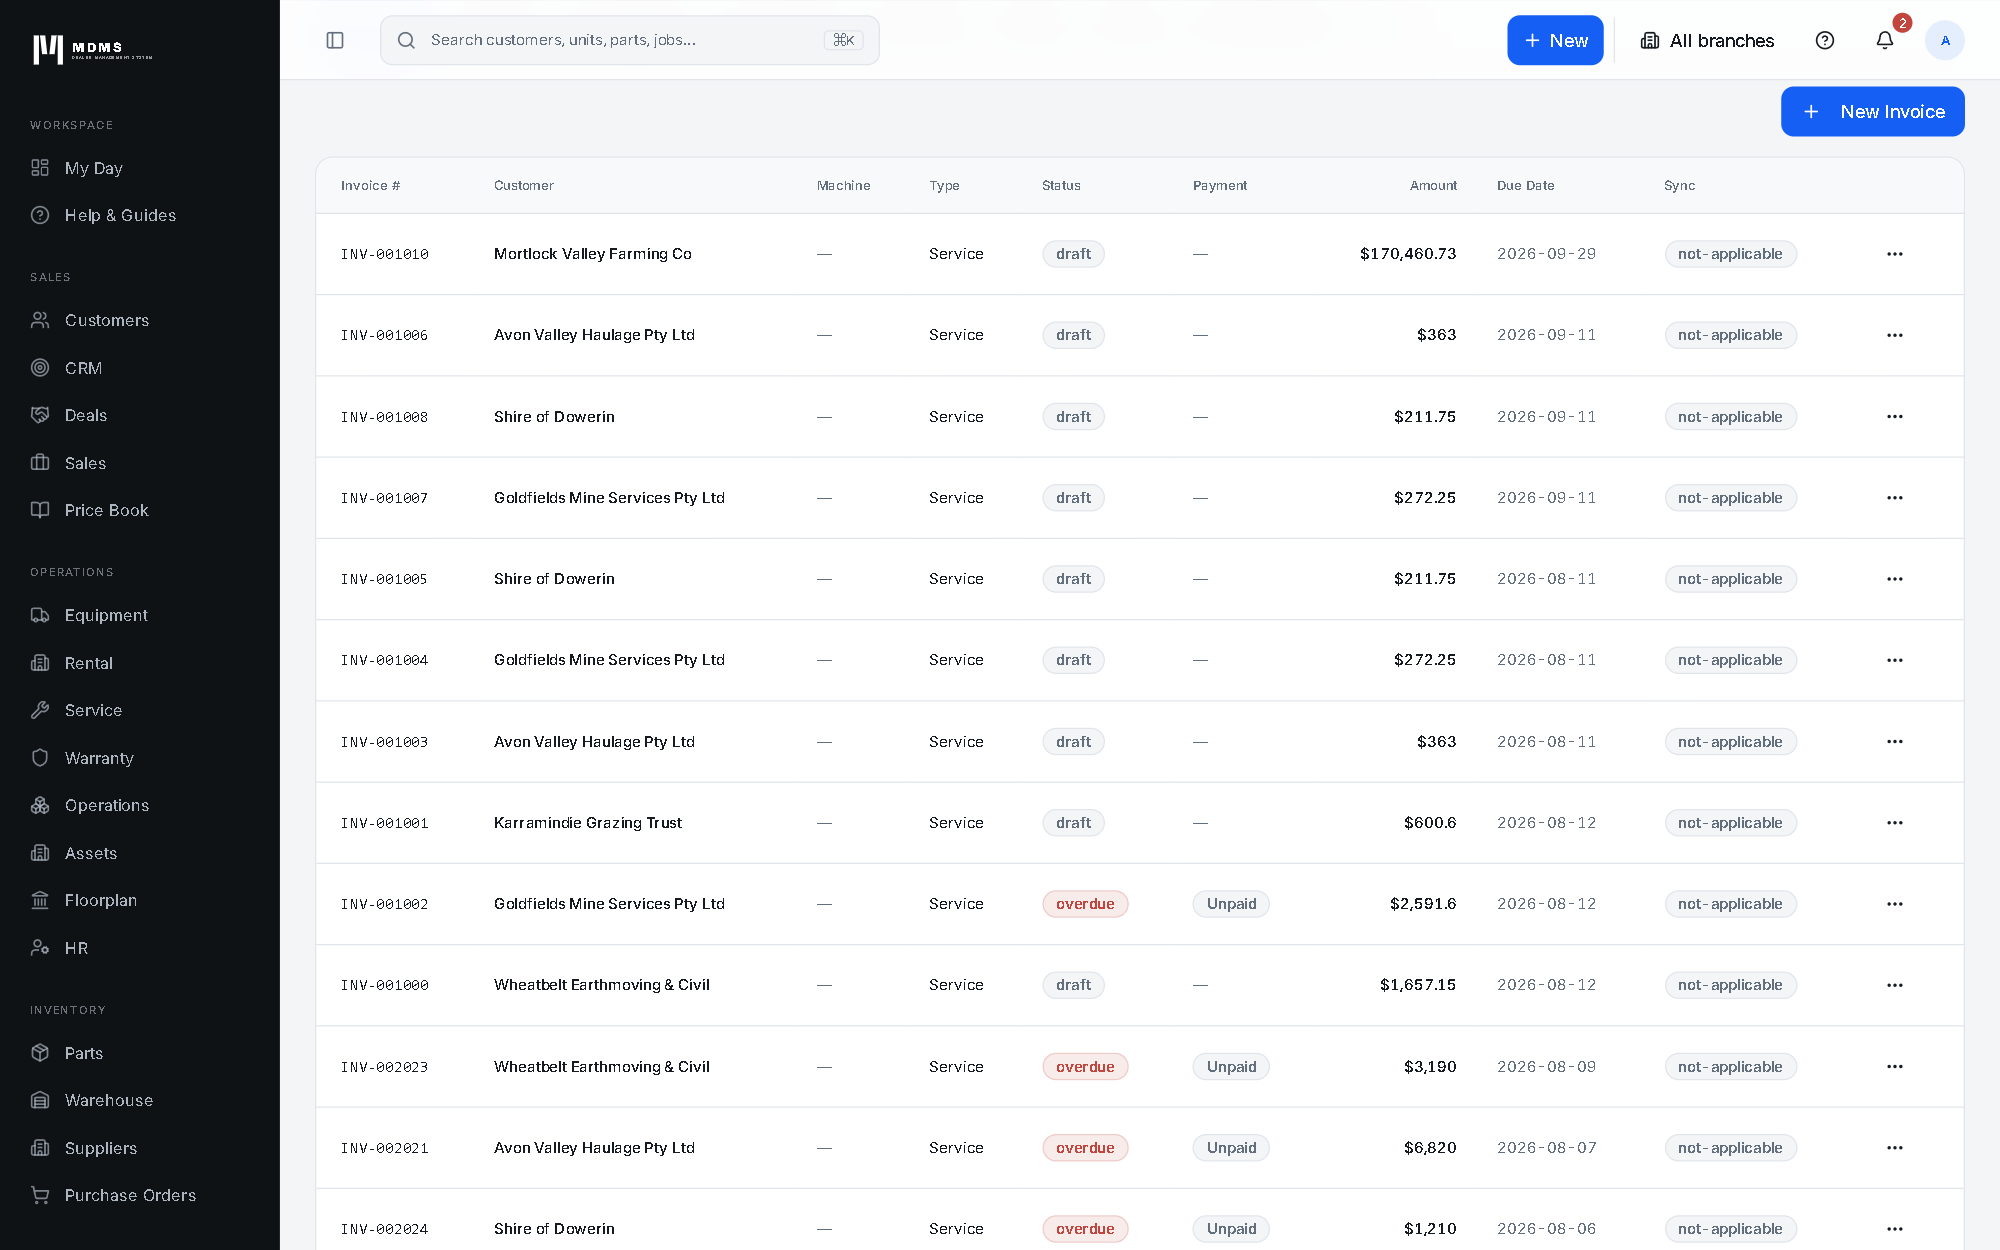2000x1250 pixels.
Task: Click the Customers sidebar icon
Action: point(40,320)
